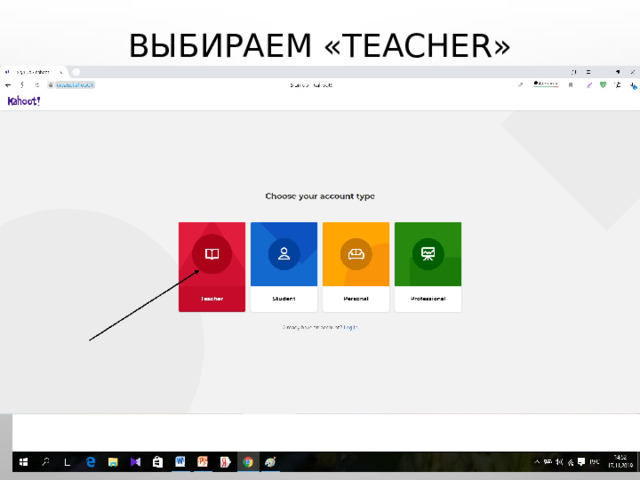640x480 pixels.
Task: Switch to Paint on the taskbar
Action: click(x=270, y=462)
